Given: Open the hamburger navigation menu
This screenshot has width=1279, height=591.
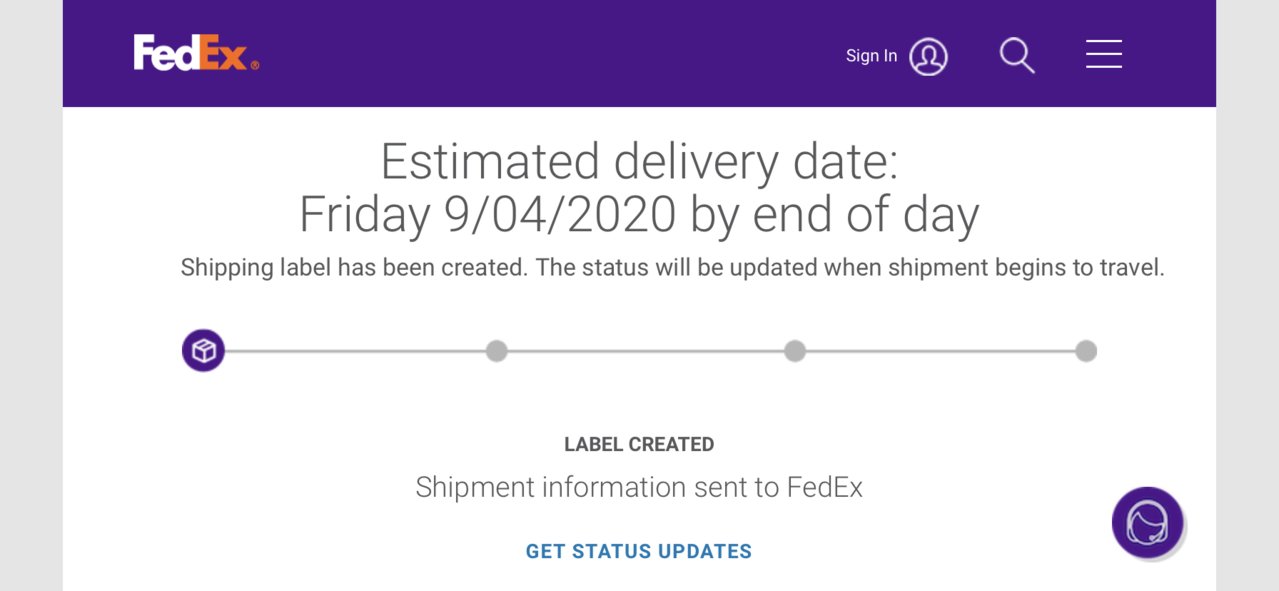Looking at the screenshot, I should pyautogui.click(x=1104, y=54).
